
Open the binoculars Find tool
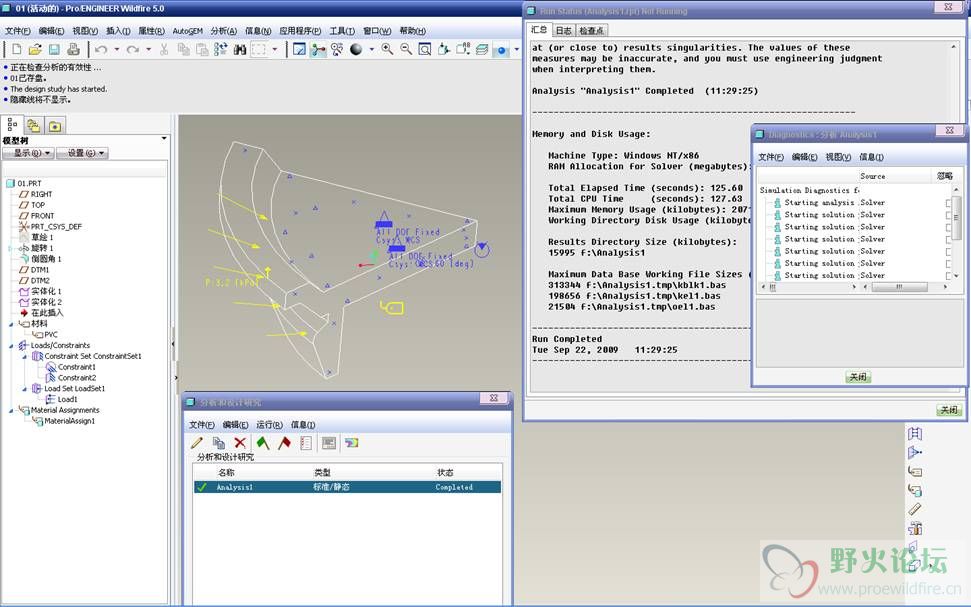(x=240, y=50)
